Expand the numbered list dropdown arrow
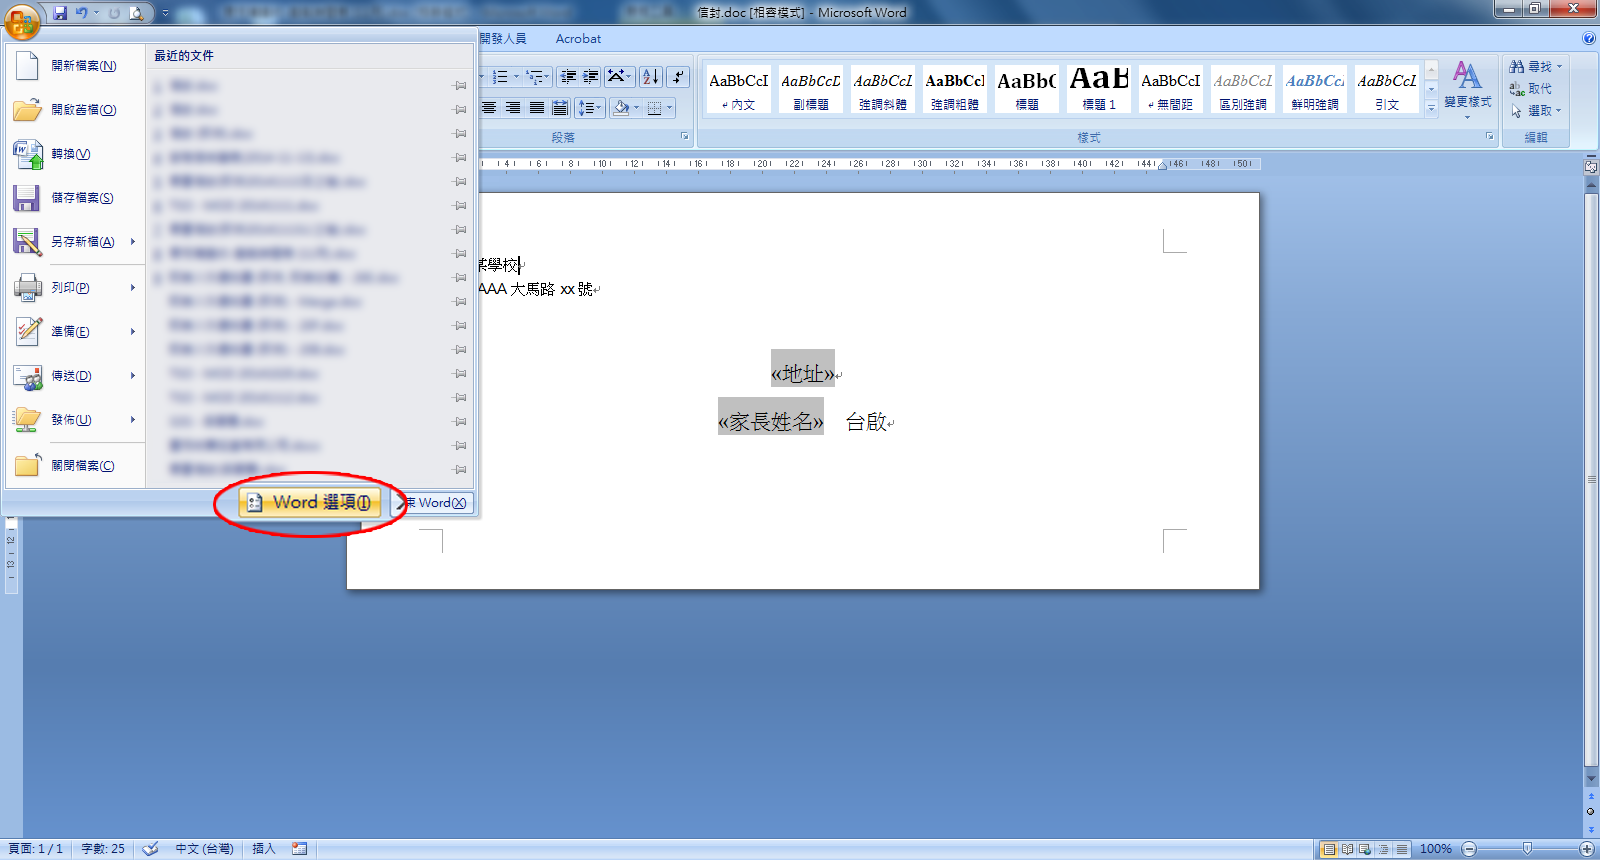Image resolution: width=1600 pixels, height=860 pixels. pyautogui.click(x=516, y=77)
